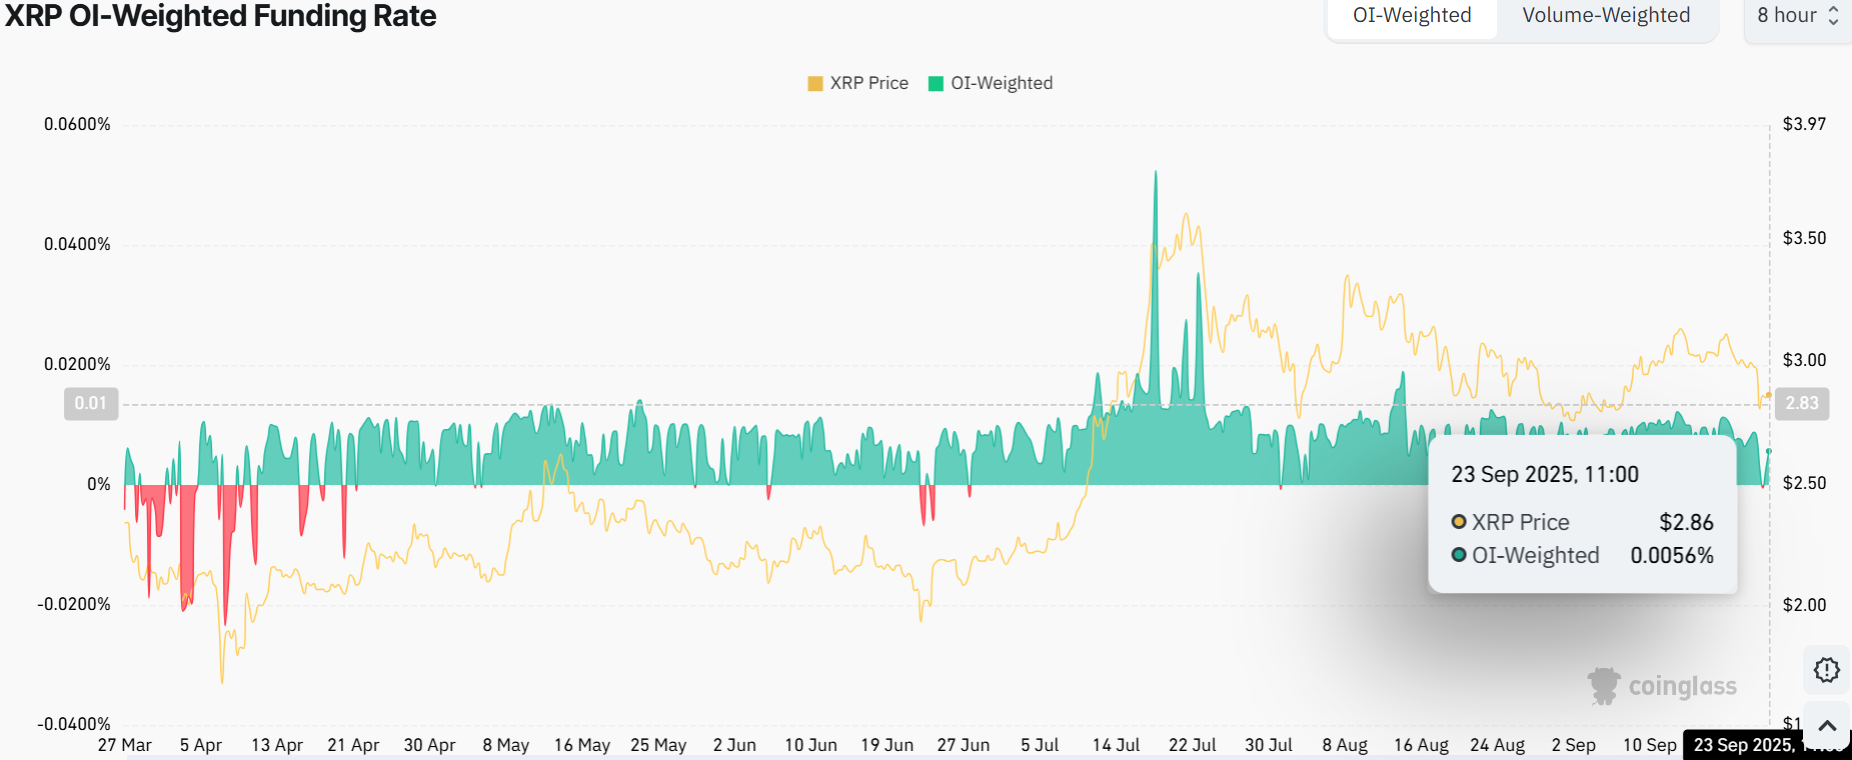This screenshot has height=760, width=1852.
Task: Click the 2.83 right axis price marker
Action: click(x=1802, y=403)
